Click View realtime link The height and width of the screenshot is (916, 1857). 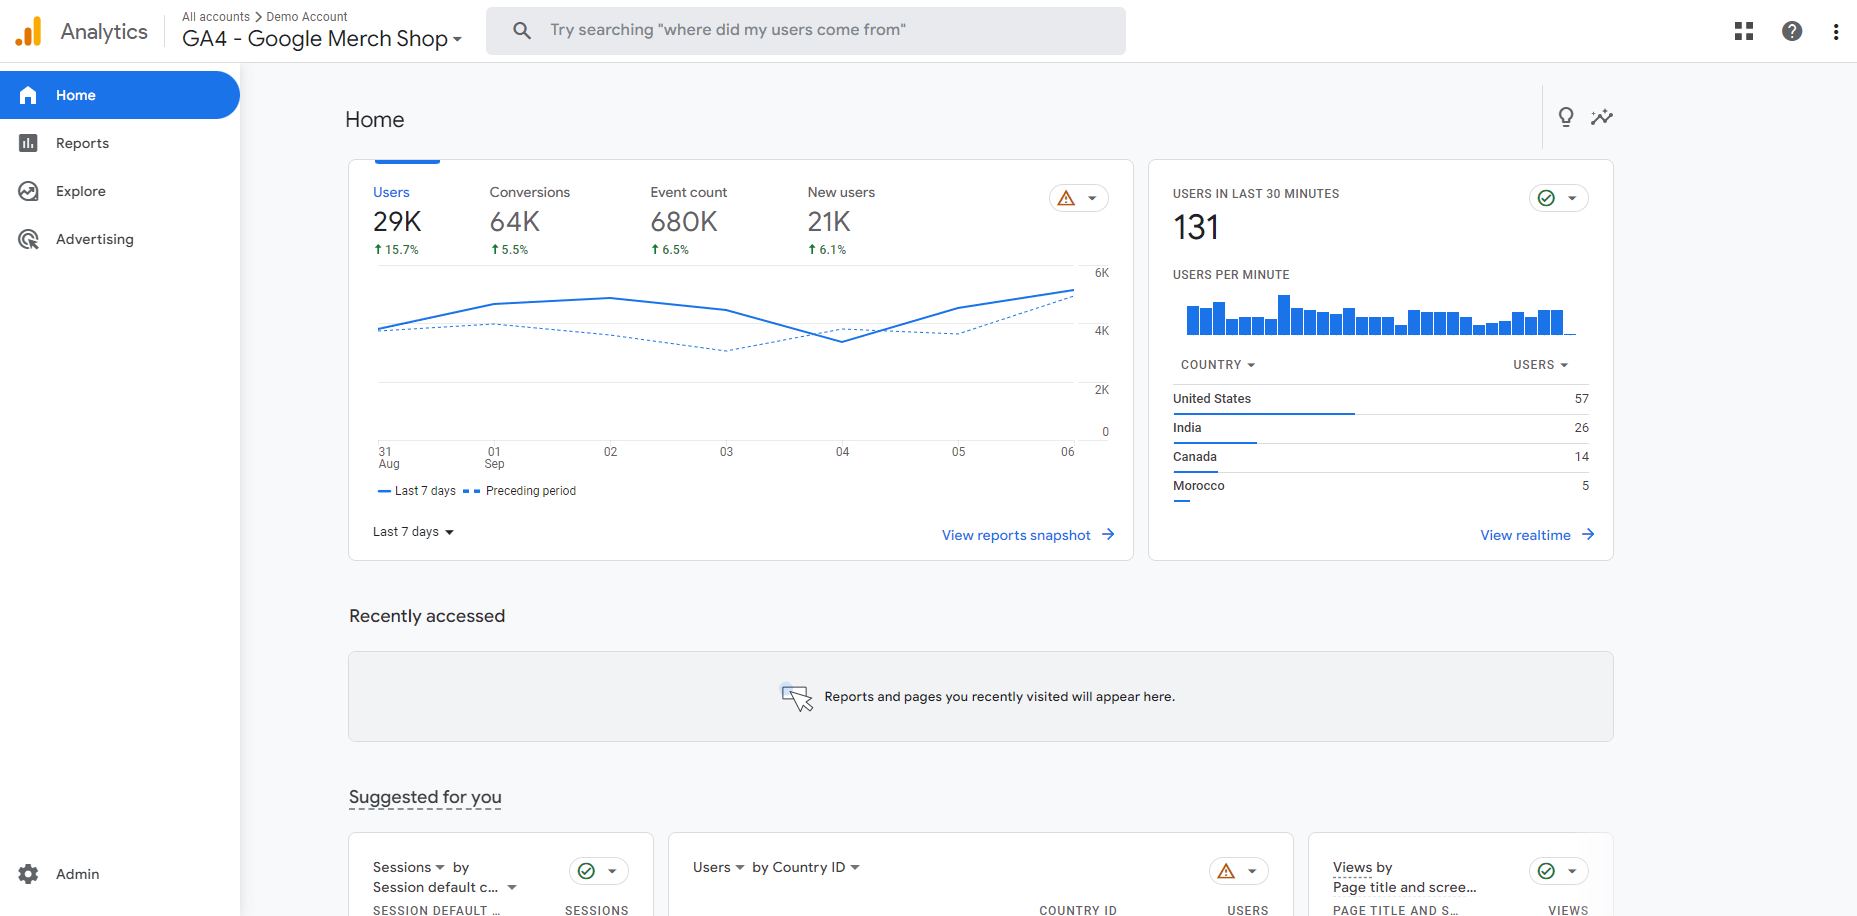pos(1536,535)
